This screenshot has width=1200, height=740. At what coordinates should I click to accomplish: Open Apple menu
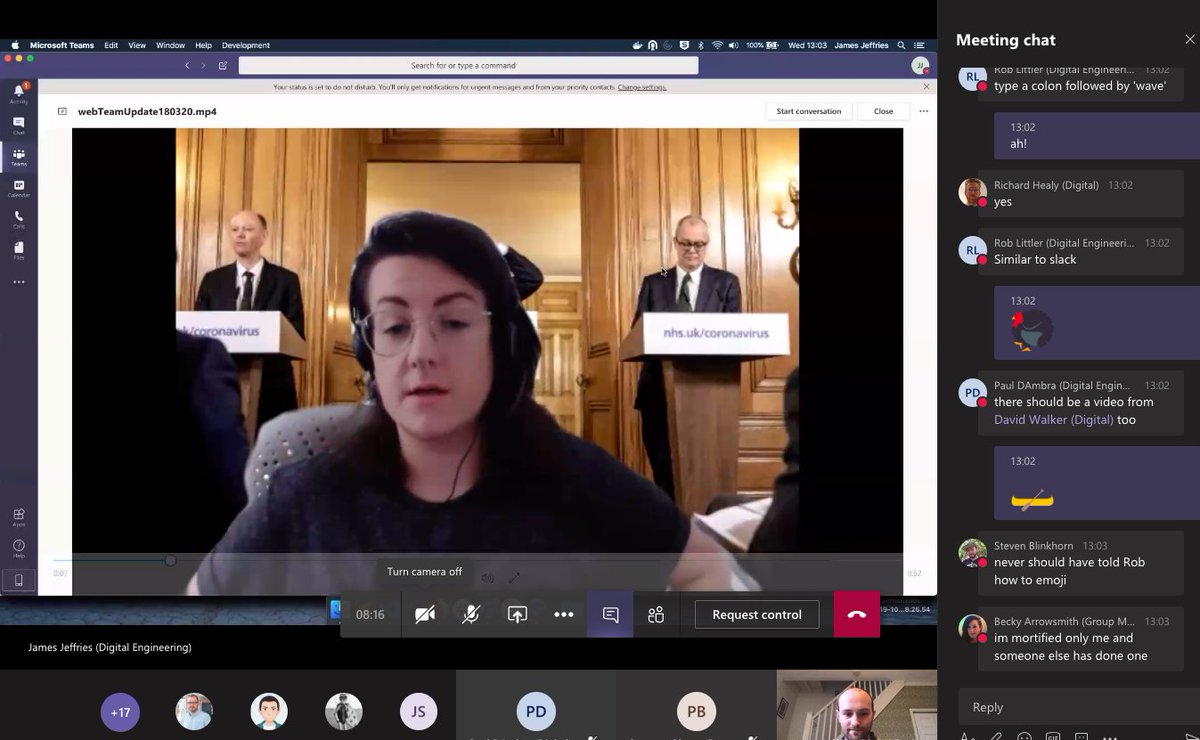point(15,45)
